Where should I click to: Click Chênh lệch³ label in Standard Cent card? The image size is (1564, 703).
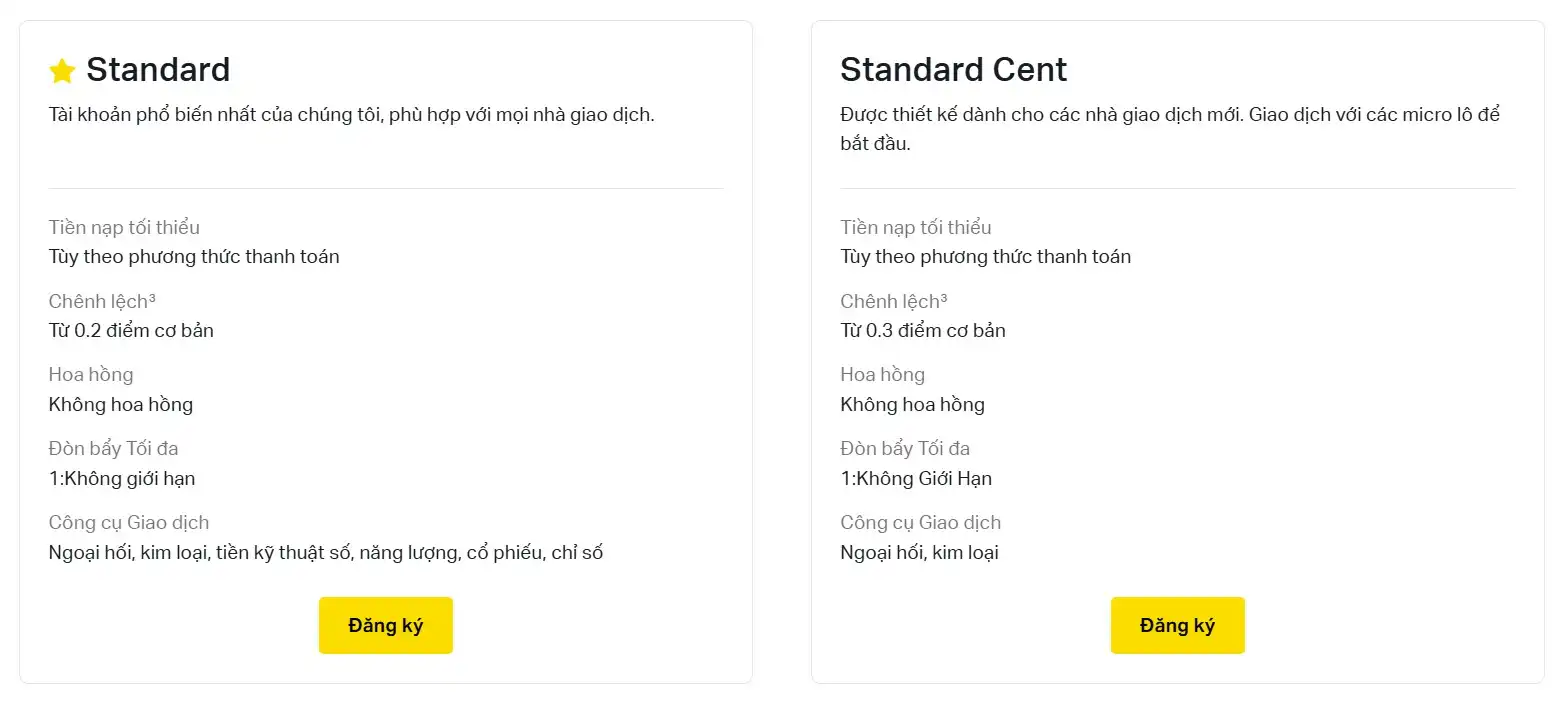point(894,301)
